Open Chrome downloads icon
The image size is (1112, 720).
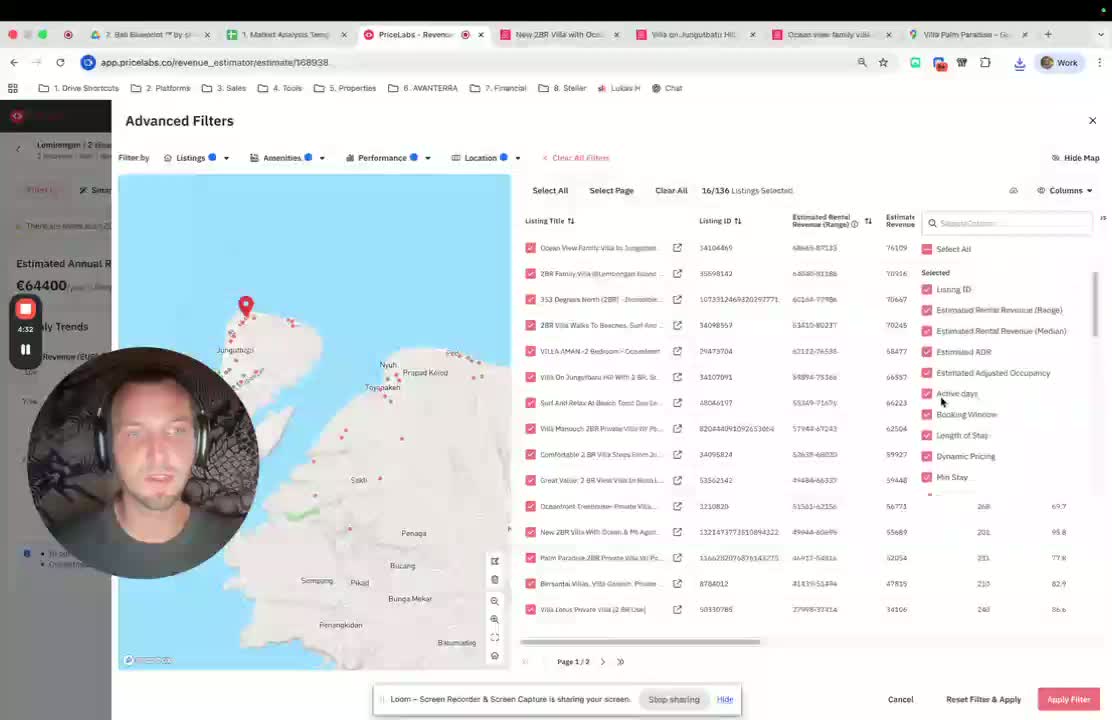tap(1019, 63)
